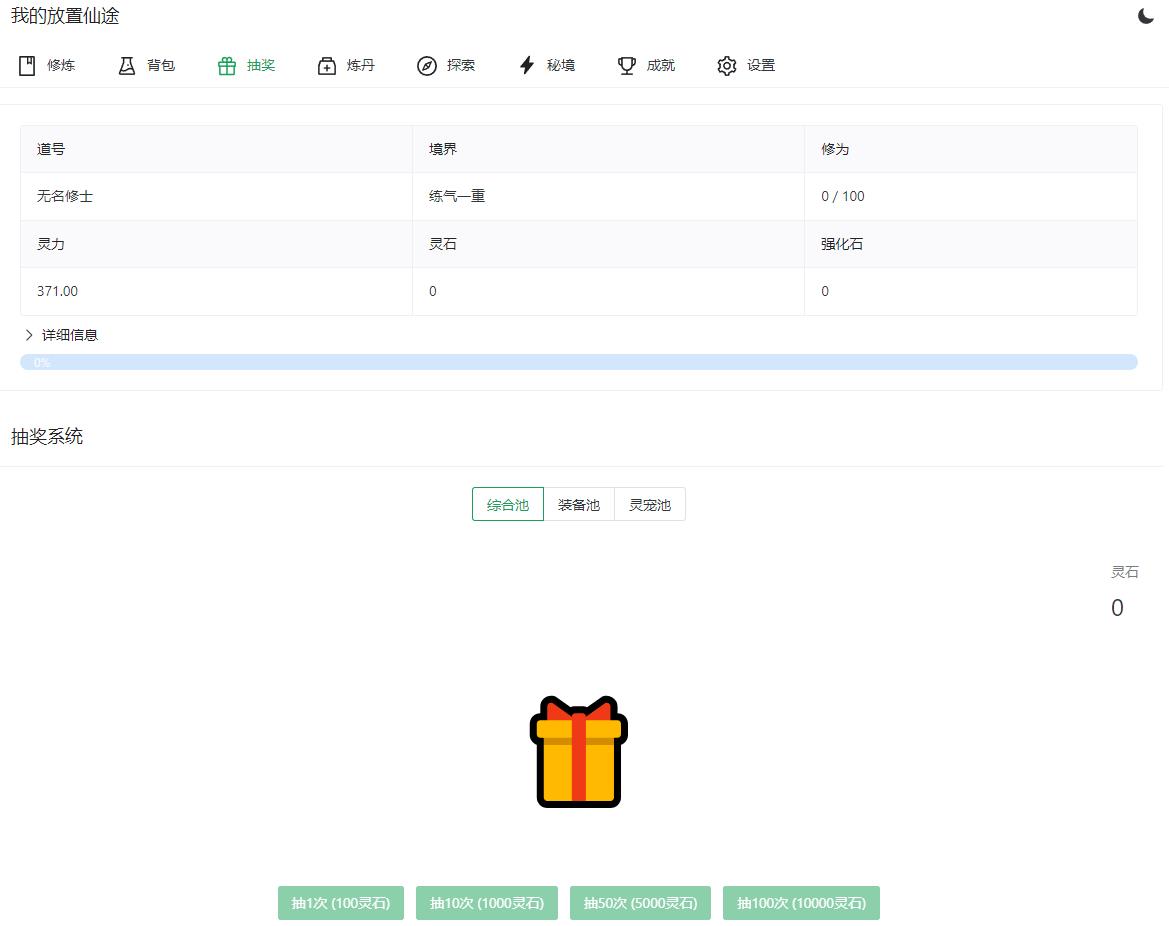Click the cultivation progress bar
This screenshot has width=1169, height=926.
pos(579,362)
